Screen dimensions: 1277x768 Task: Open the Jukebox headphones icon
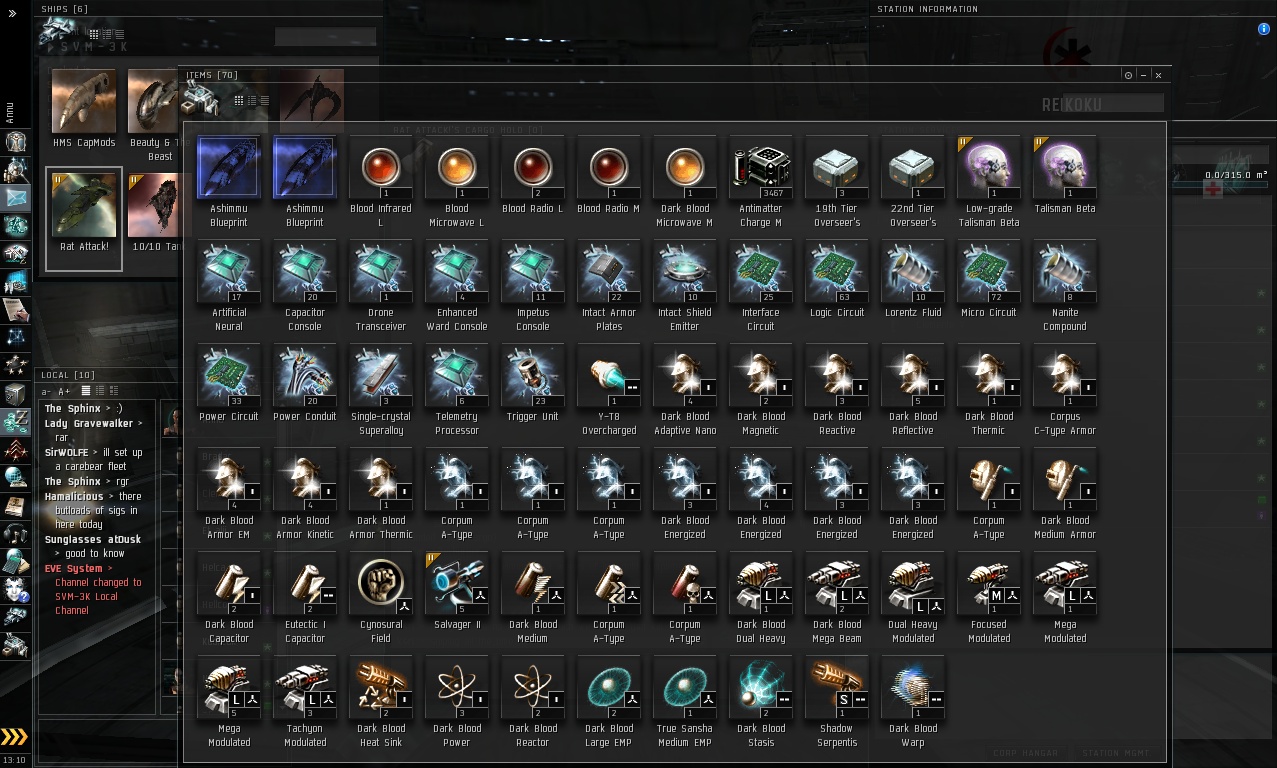click(x=15, y=533)
